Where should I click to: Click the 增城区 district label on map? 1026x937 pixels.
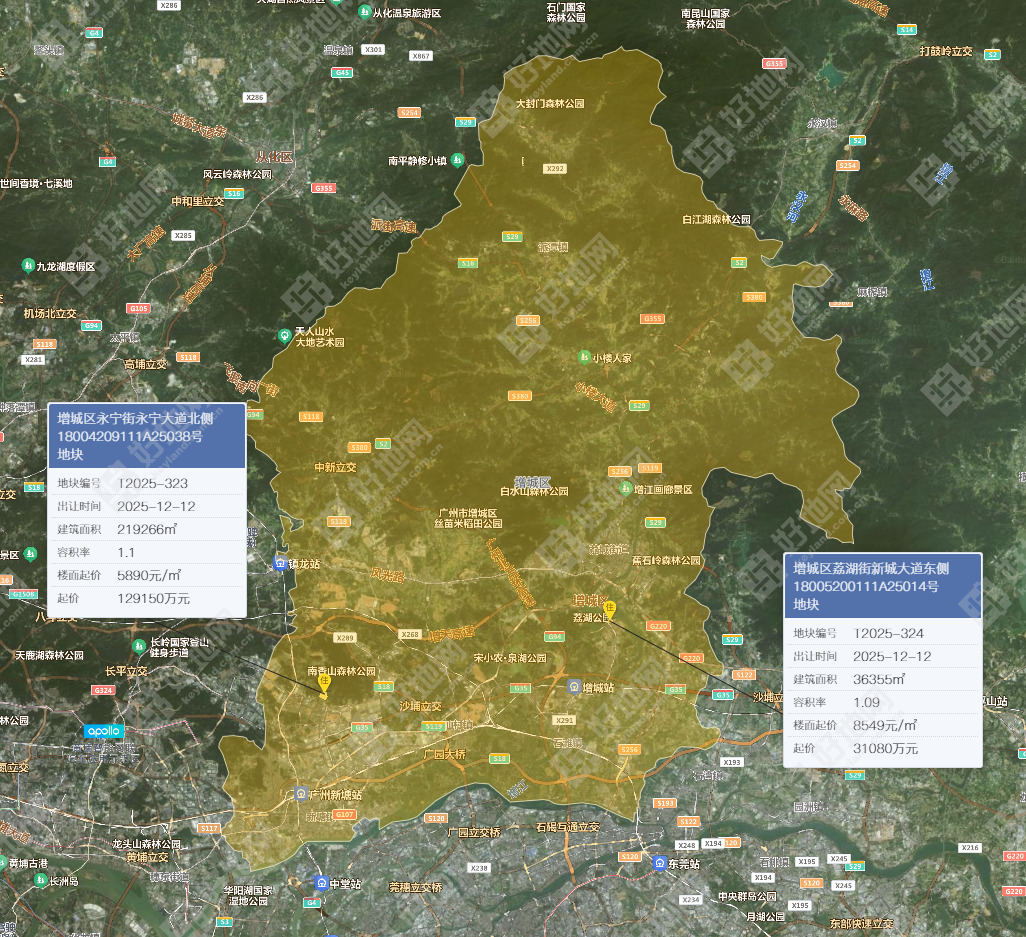[532, 481]
